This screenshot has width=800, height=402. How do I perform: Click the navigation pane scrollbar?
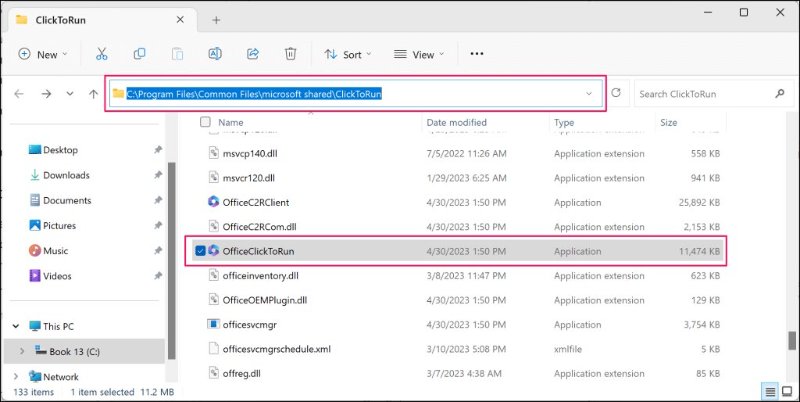172,261
